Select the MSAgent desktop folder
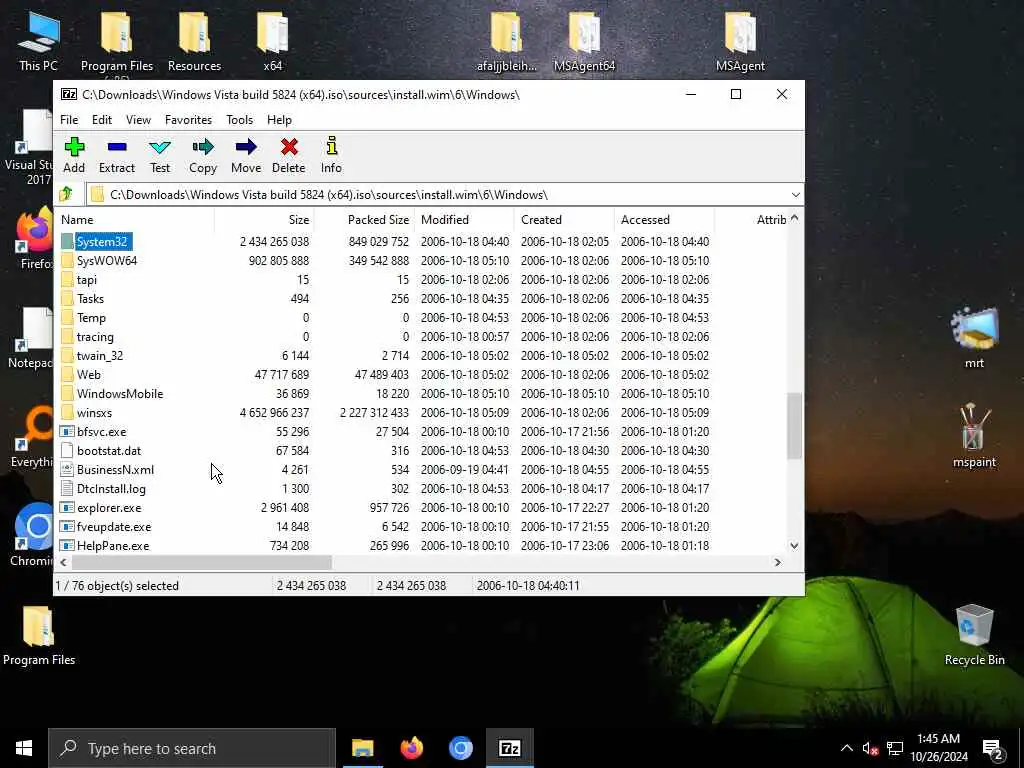Screen dimensions: 1024x768 (740, 41)
